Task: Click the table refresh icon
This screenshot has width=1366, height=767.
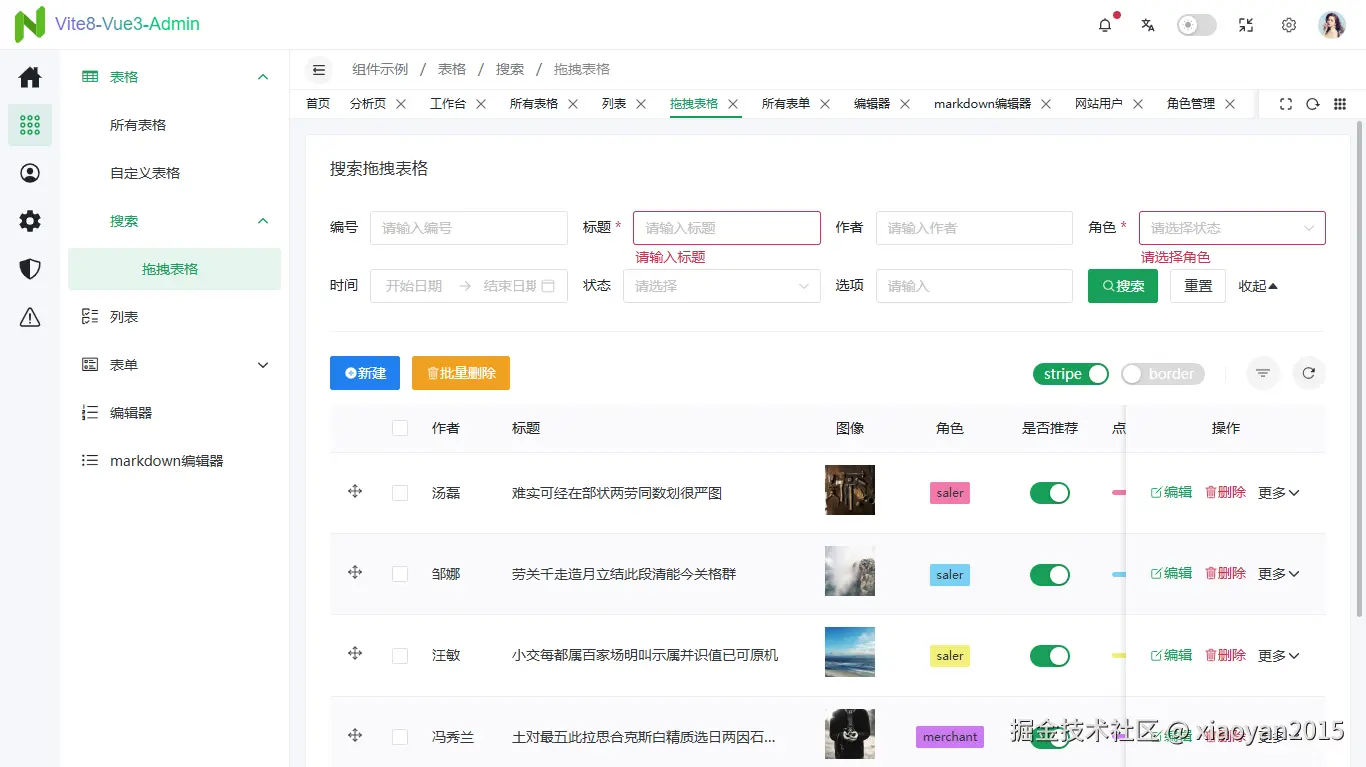Action: click(1309, 373)
